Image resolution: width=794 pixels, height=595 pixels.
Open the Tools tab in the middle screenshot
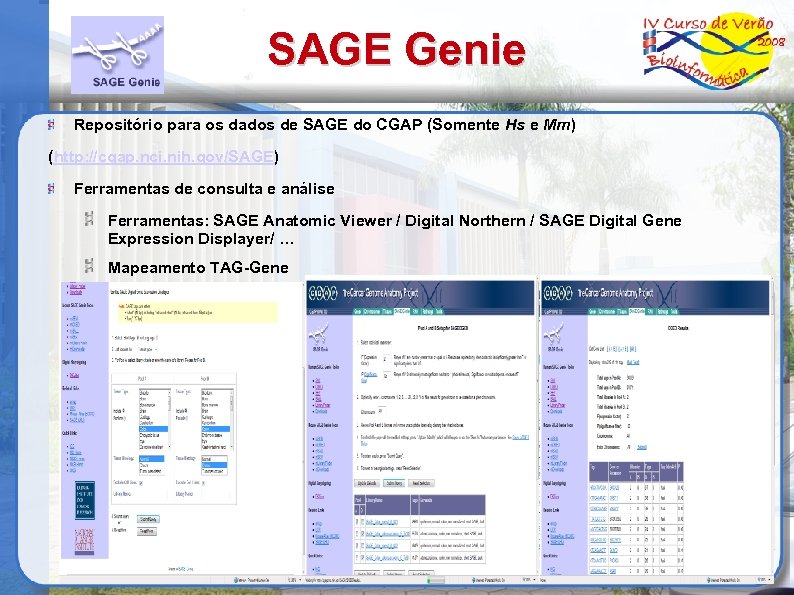(x=440, y=311)
